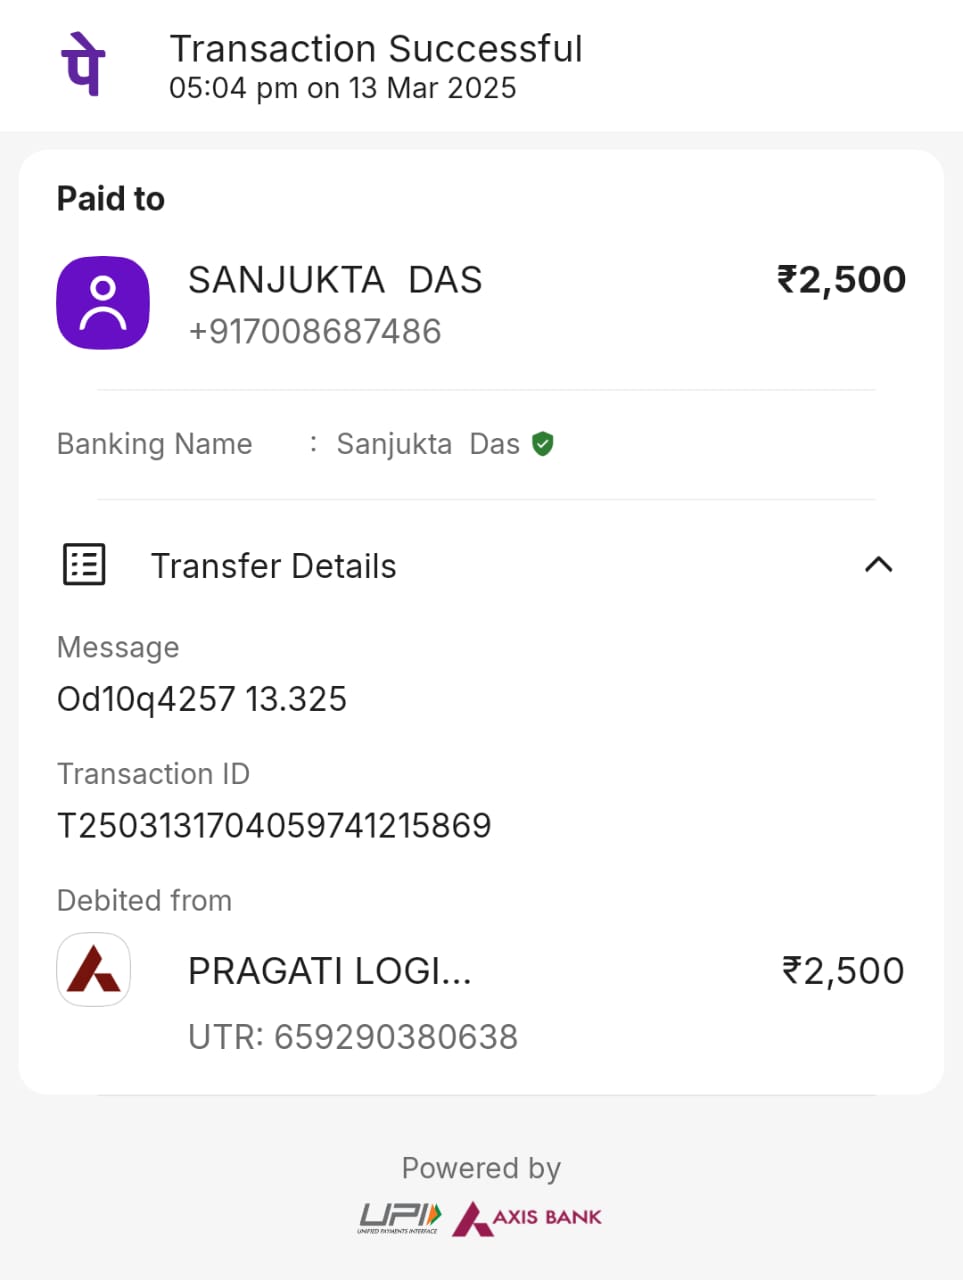This screenshot has width=963, height=1280.
Task: Tap the transaction date and time text
Action: point(342,88)
